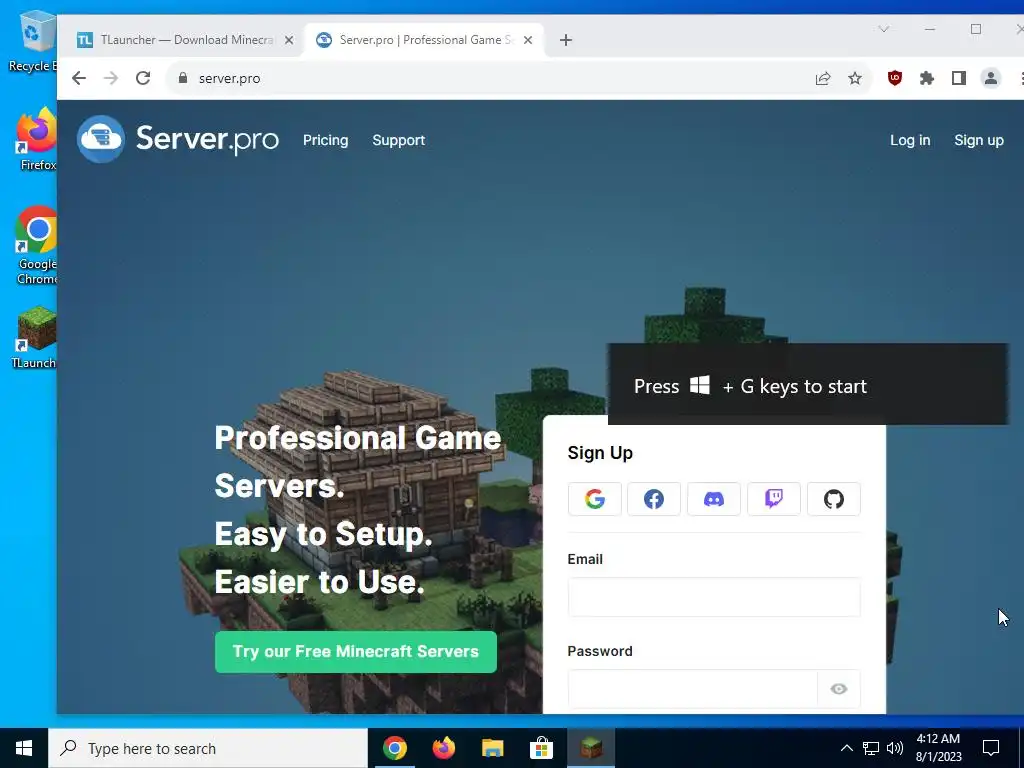The image size is (1024, 768).
Task: Focus the Email input field
Action: pos(714,597)
